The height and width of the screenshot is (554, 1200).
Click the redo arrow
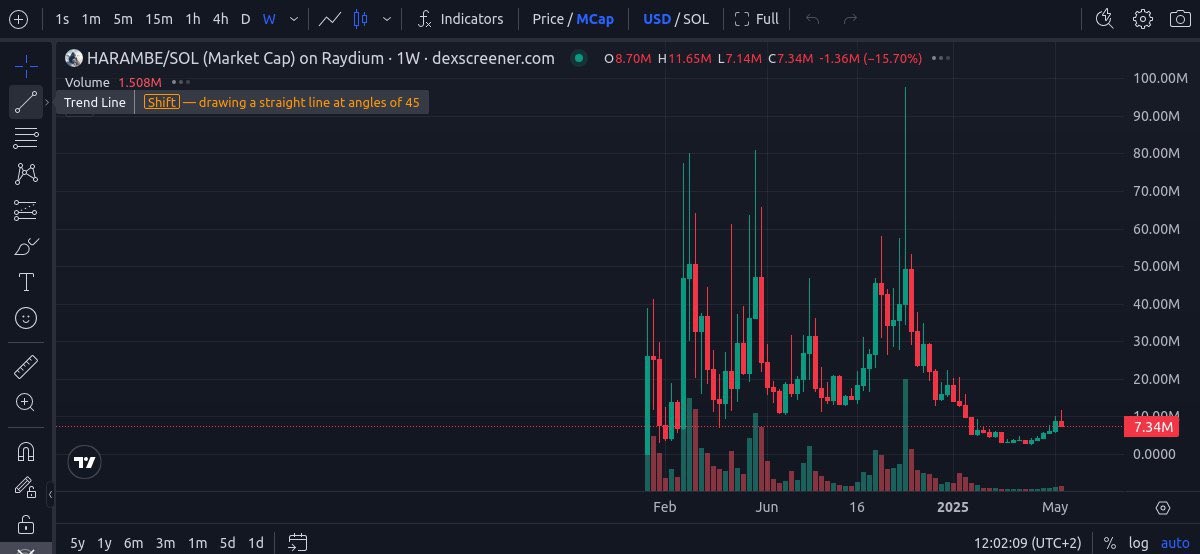click(x=850, y=19)
